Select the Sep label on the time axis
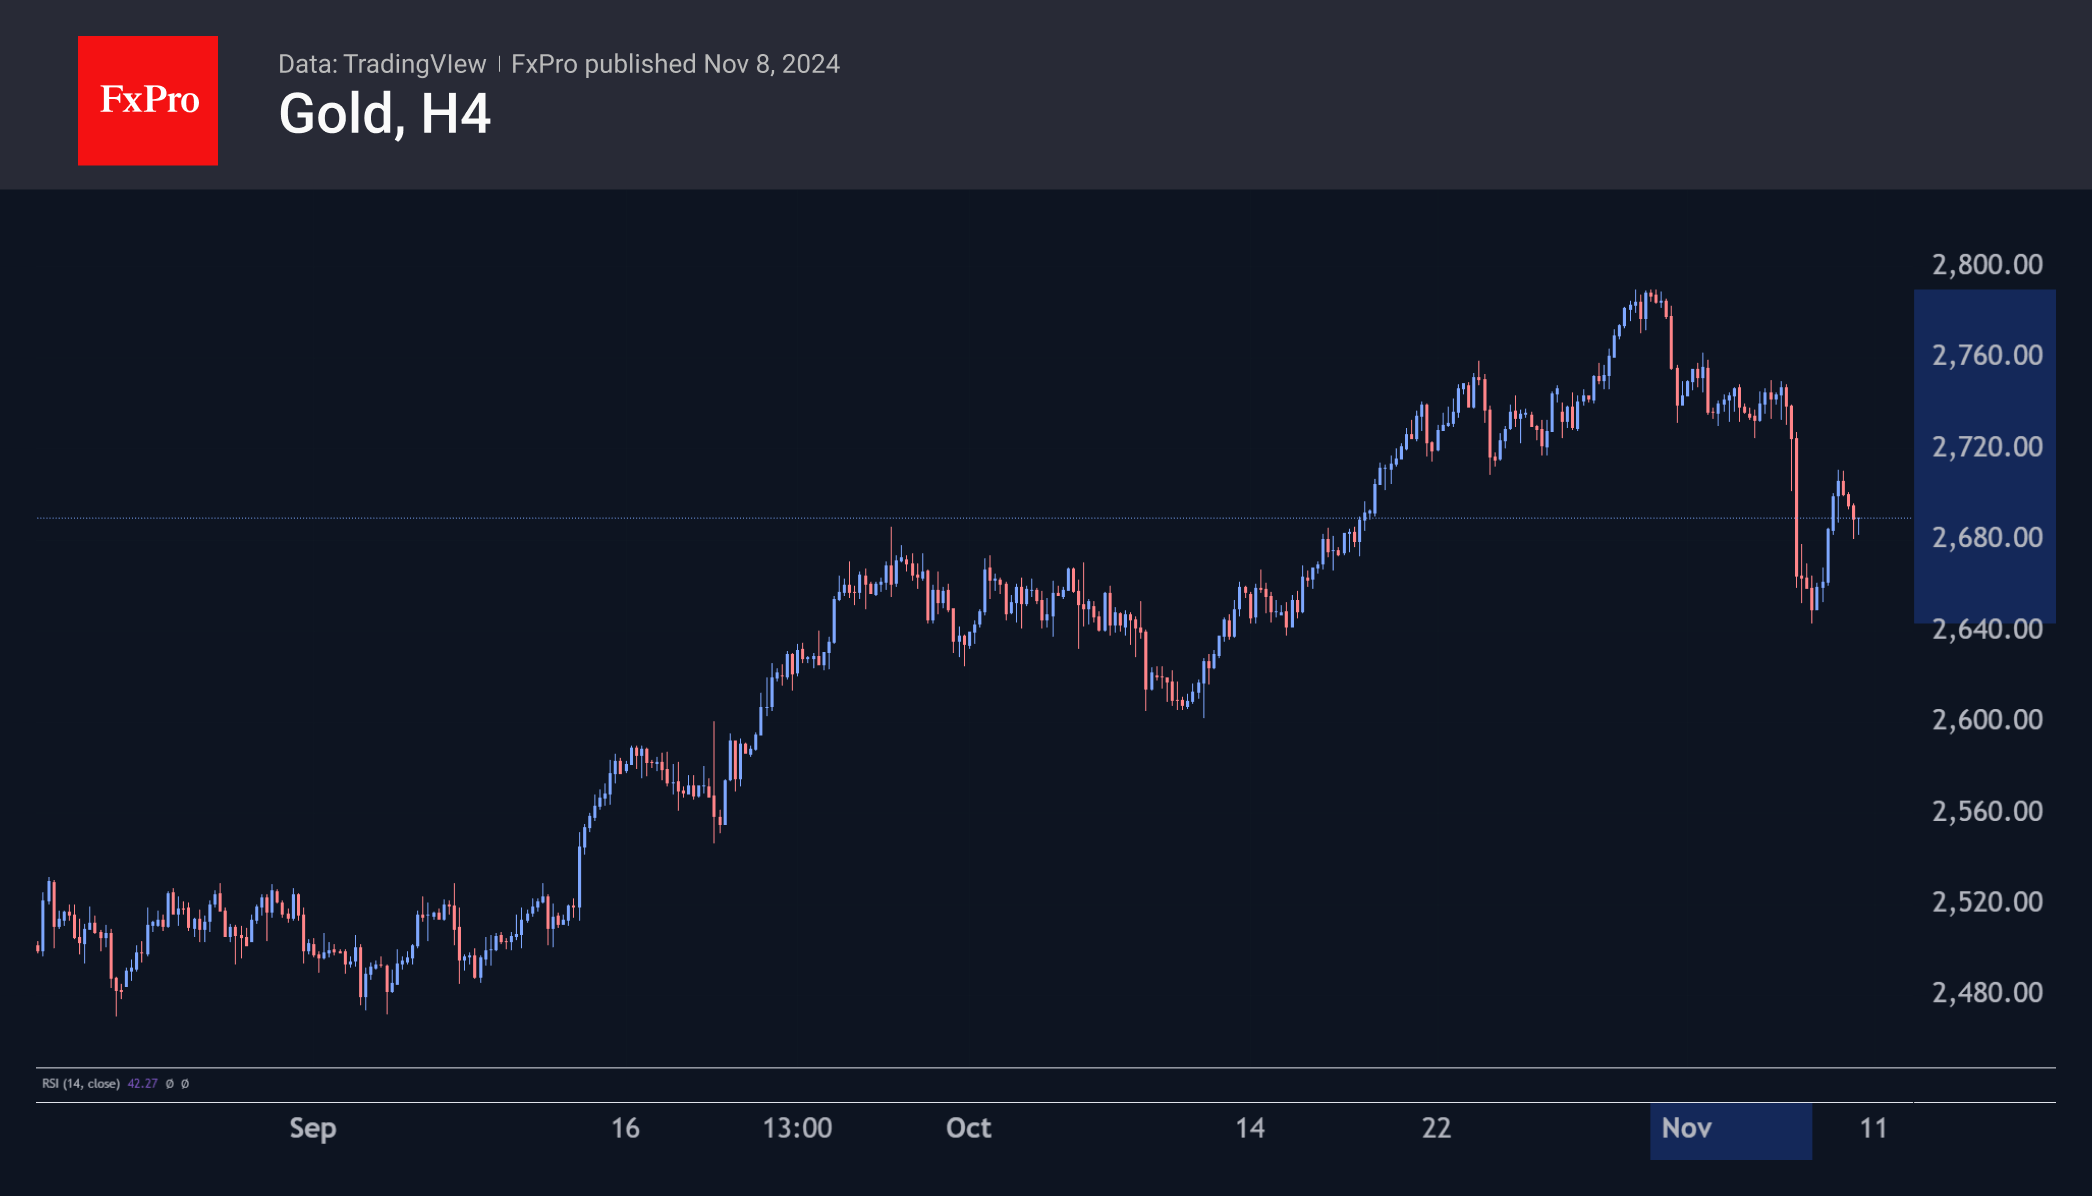Screen dimensions: 2092x1196 pos(312,1128)
